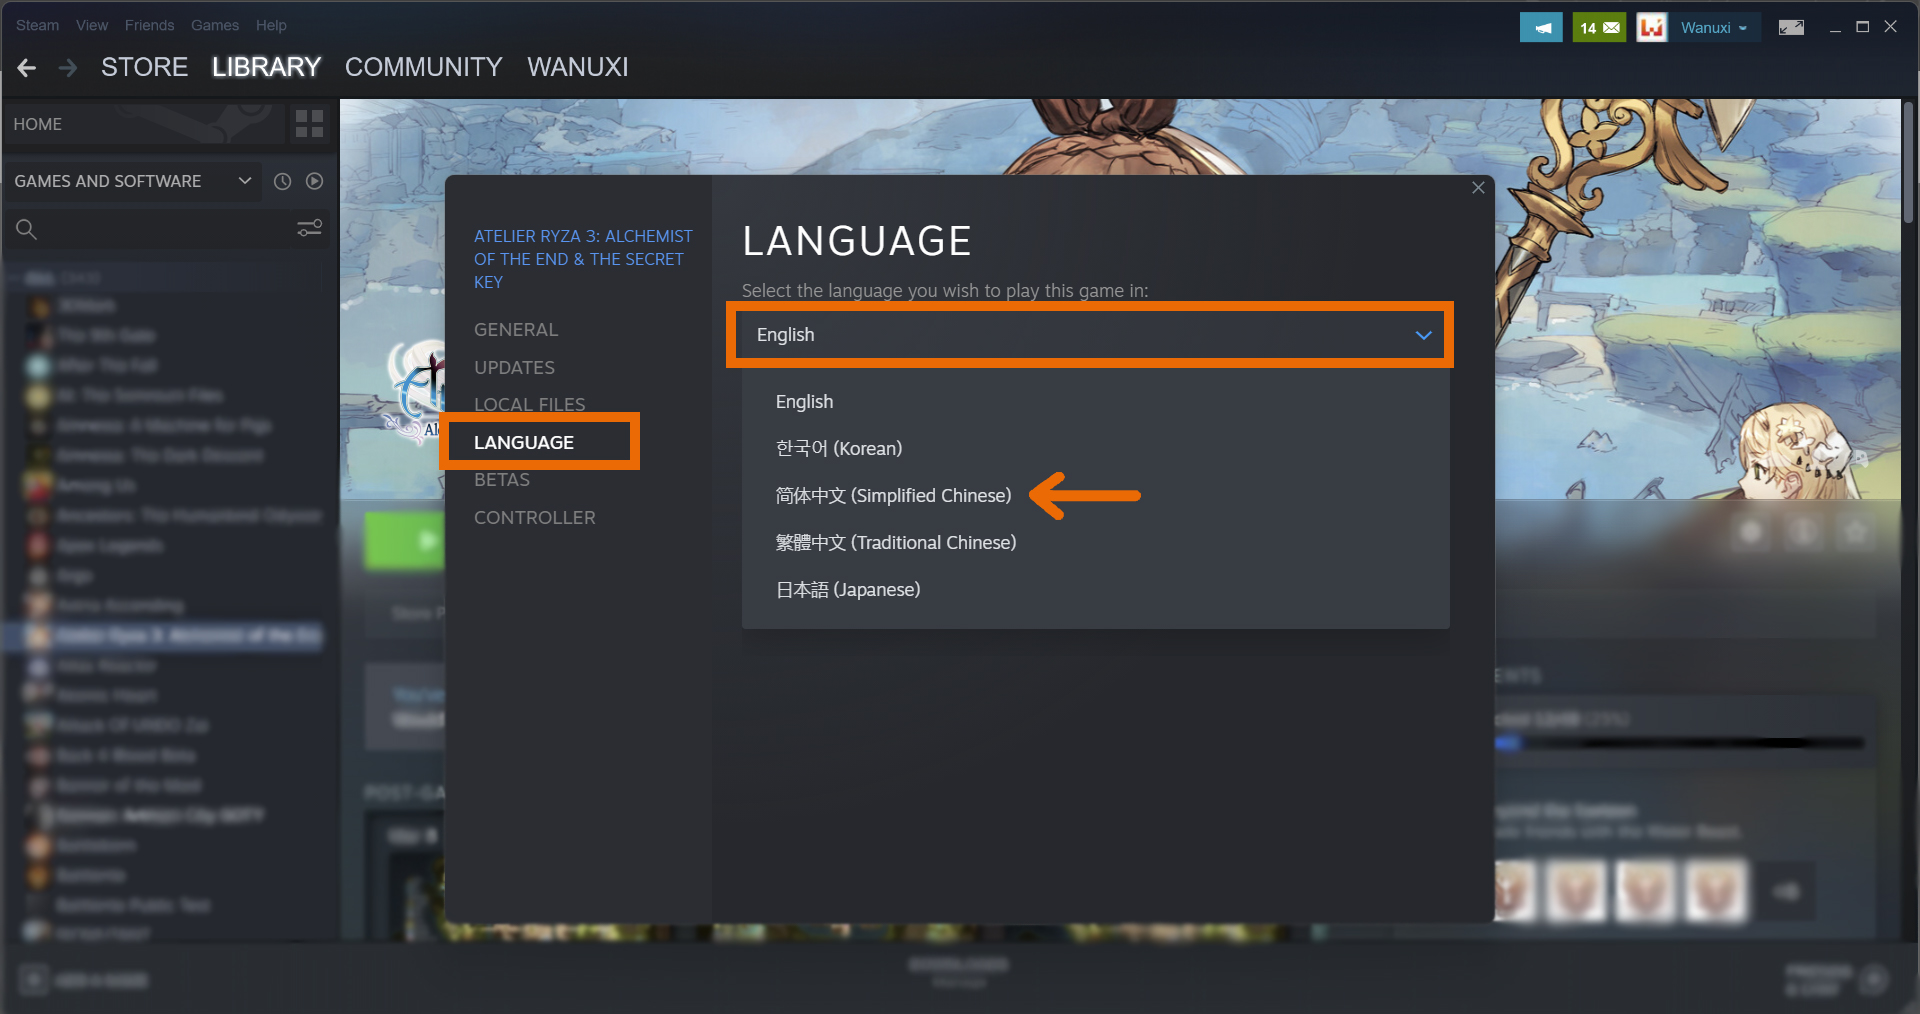Screen dimensions: 1920x1014
Task: Select 日本語 (Japanese) as game language
Action: tap(847, 589)
